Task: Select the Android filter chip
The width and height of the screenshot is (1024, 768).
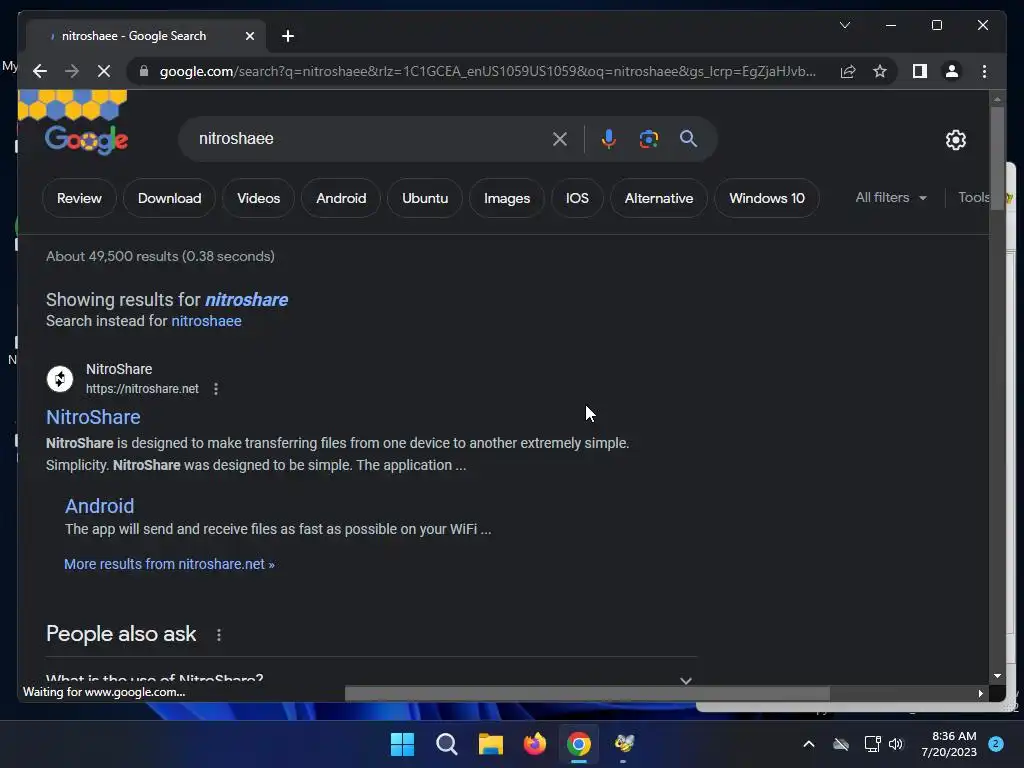Action: click(341, 198)
